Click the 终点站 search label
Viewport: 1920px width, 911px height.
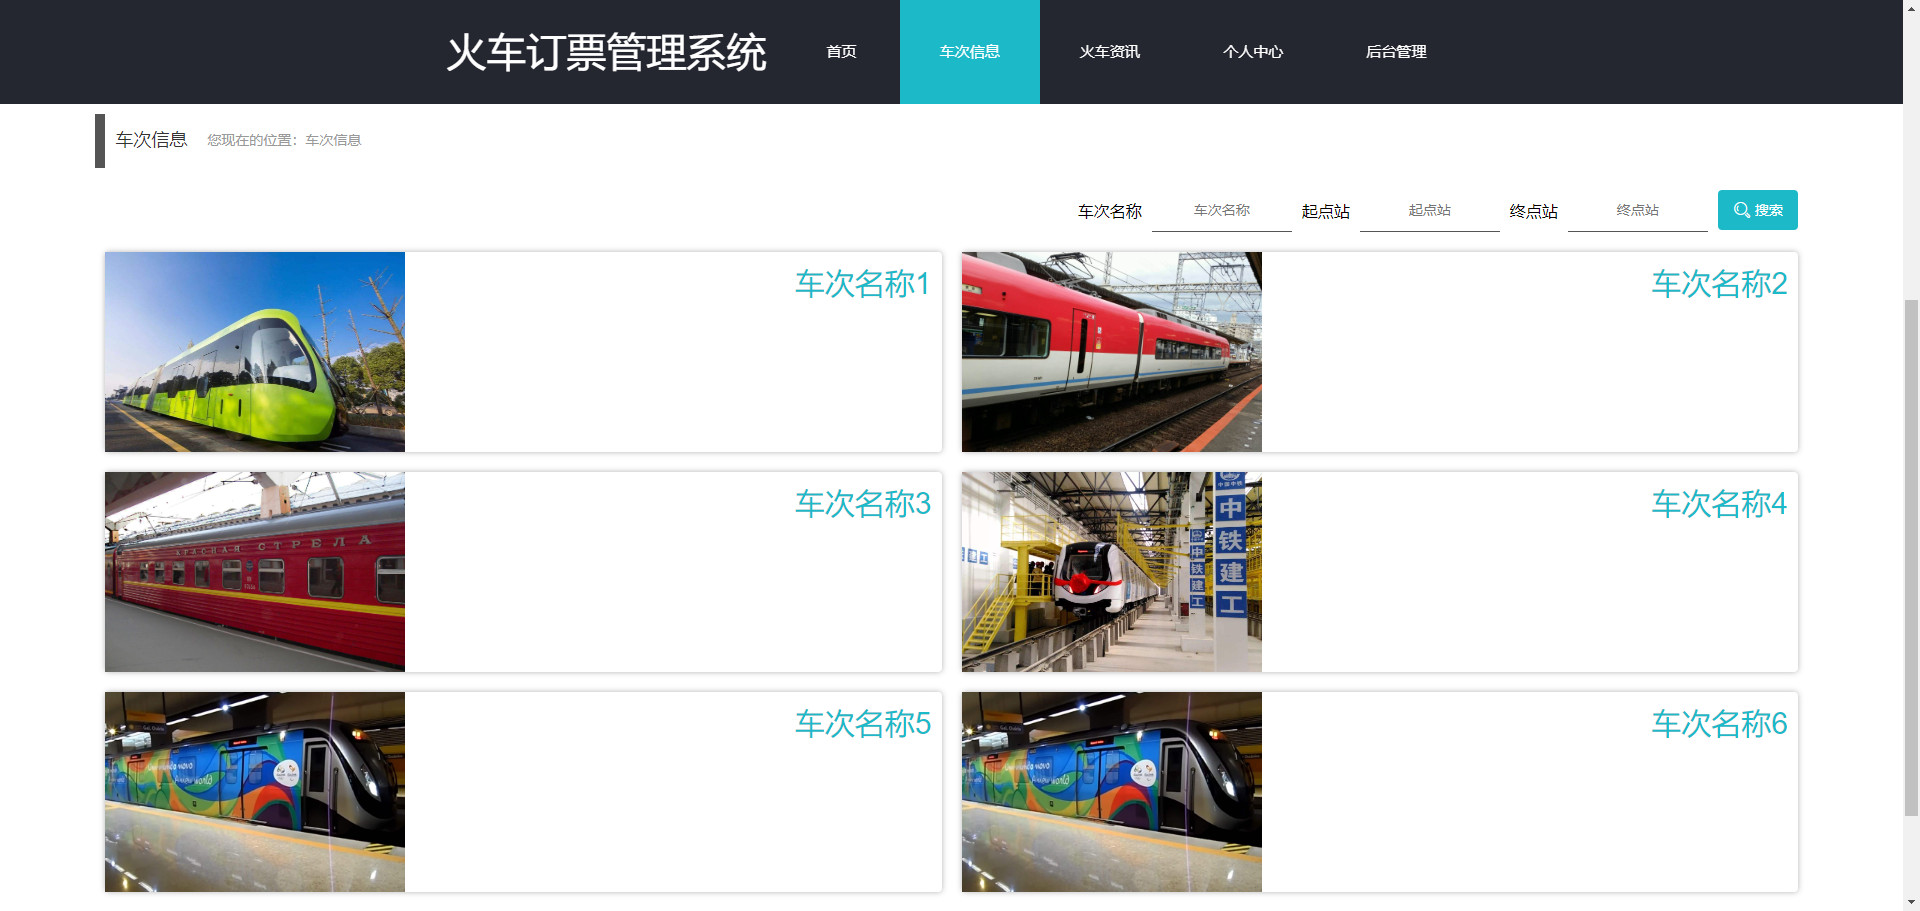(1533, 212)
